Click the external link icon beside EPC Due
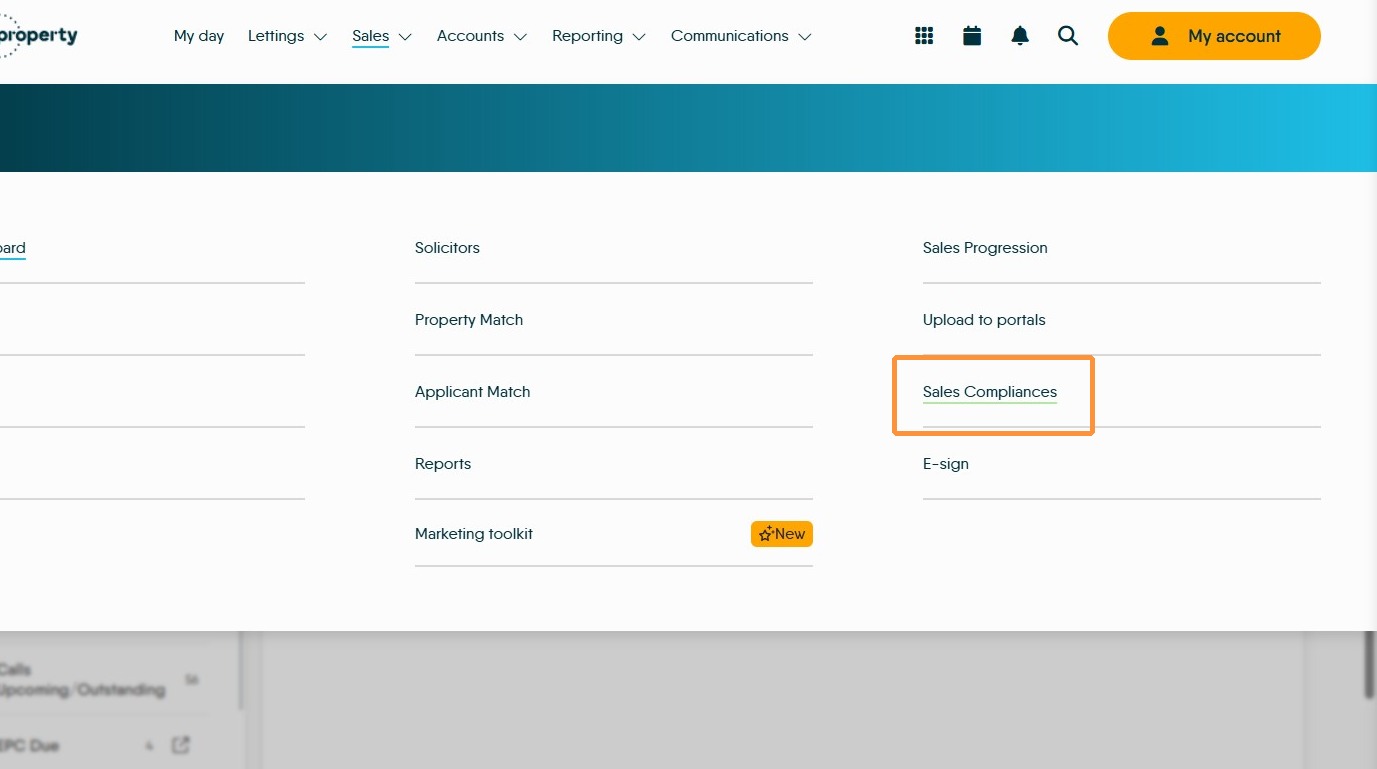This screenshot has width=1377, height=769. (x=181, y=745)
